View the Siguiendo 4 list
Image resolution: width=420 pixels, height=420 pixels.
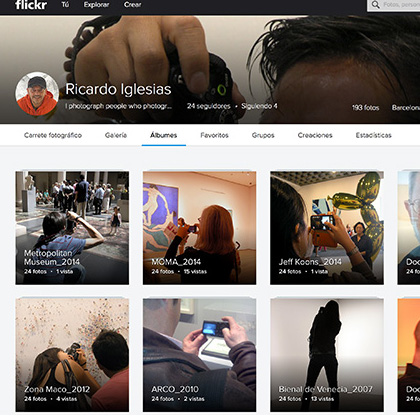pyautogui.click(x=259, y=106)
